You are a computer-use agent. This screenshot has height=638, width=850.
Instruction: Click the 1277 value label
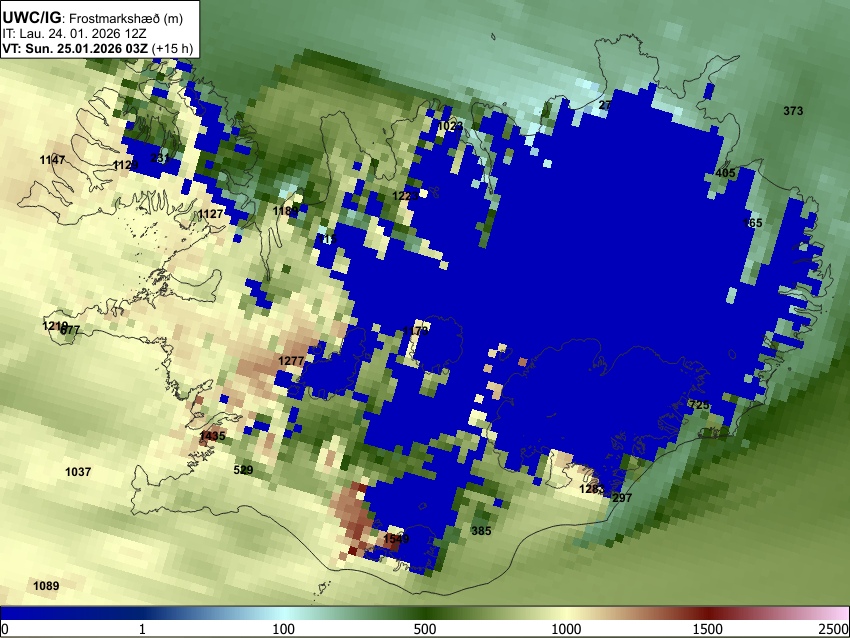pos(291,361)
